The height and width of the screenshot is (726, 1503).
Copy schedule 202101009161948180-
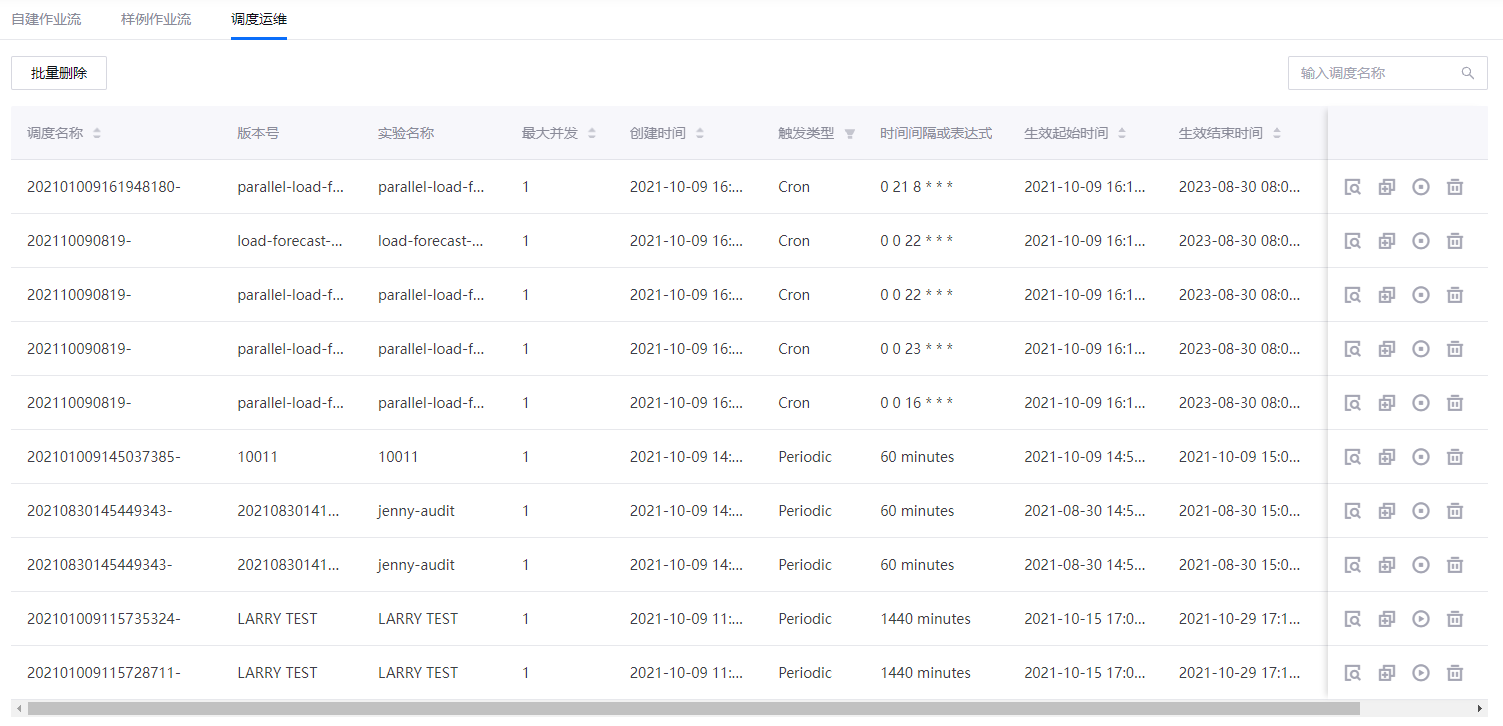1386,187
